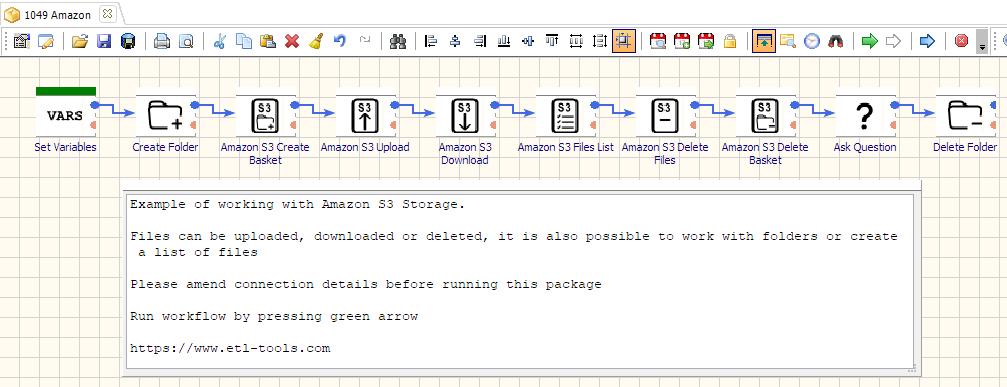Click red and black binoculars icon
This screenshot has width=1007, height=387.
[x=836, y=42]
